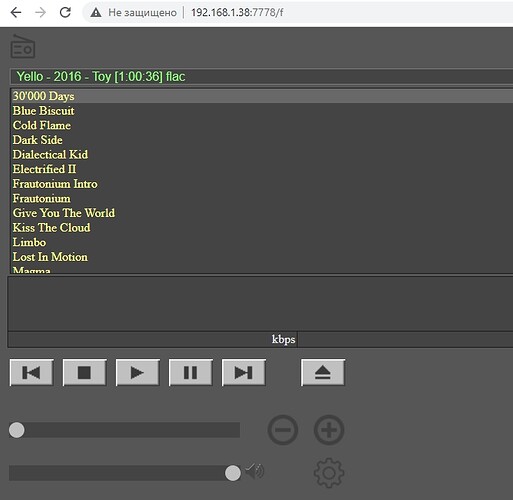Viewport: 513px width, 500px height.
Task: Pause the current track
Action: (190, 372)
